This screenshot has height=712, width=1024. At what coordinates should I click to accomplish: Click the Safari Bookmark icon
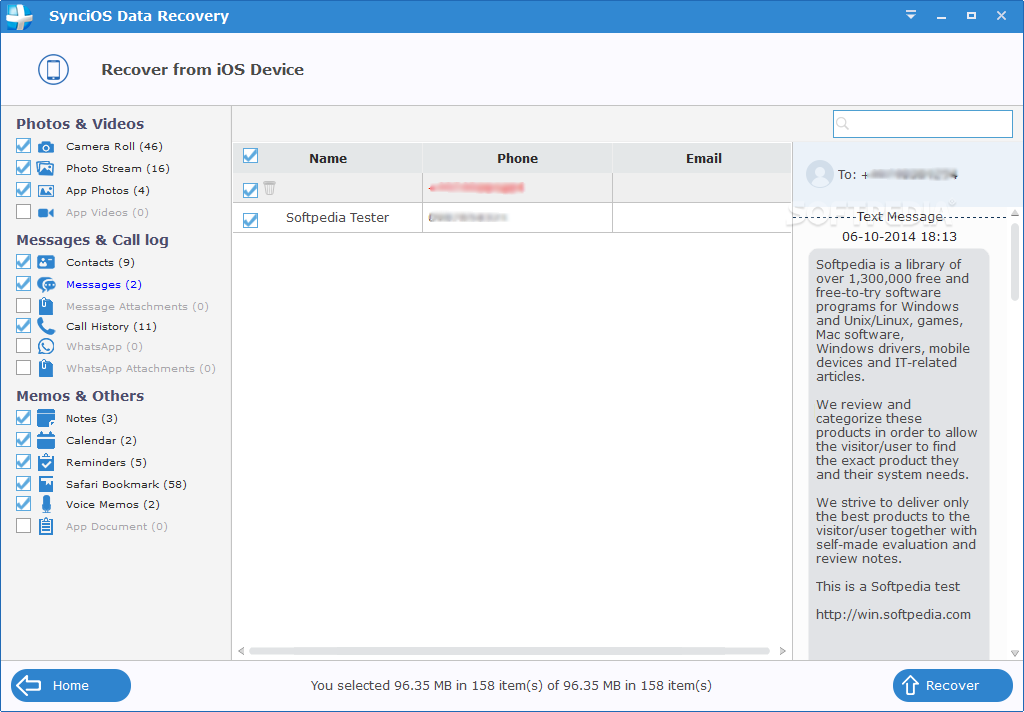[x=46, y=484]
